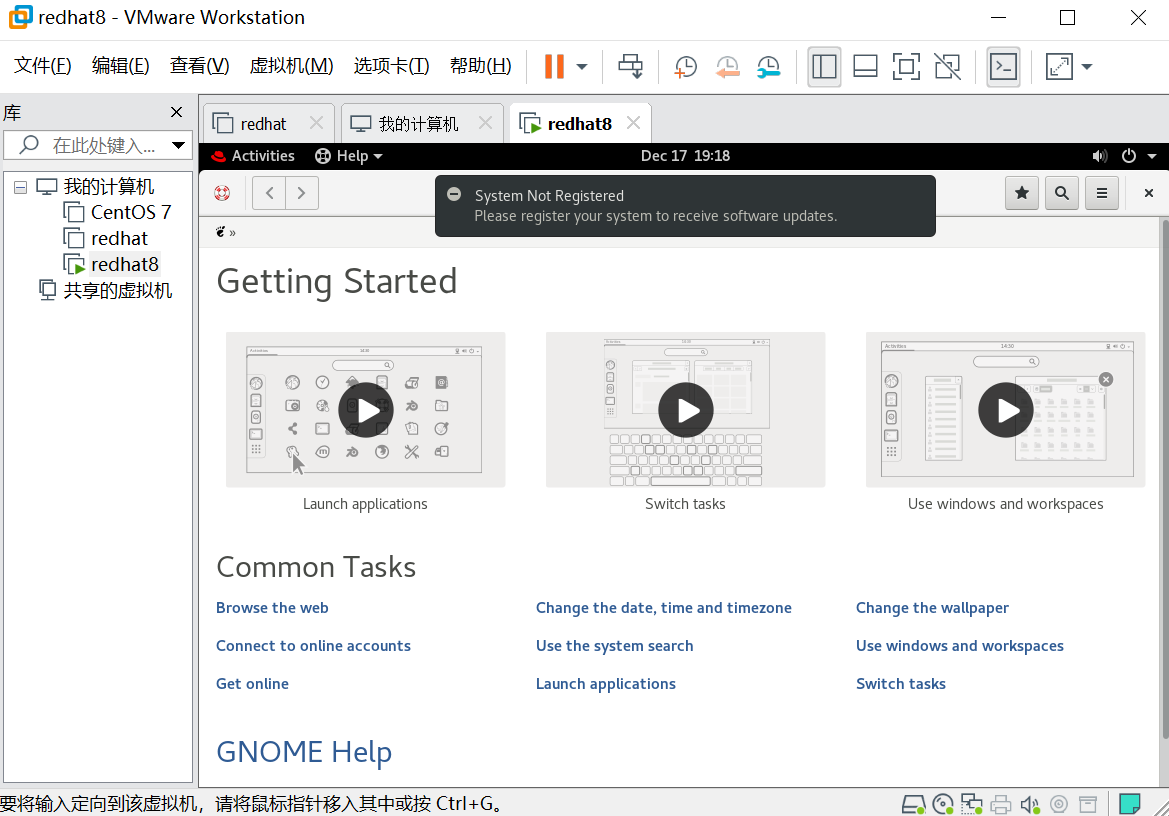Select 共享的虚拟机 in the library
1169x816 pixels.
coord(117,291)
